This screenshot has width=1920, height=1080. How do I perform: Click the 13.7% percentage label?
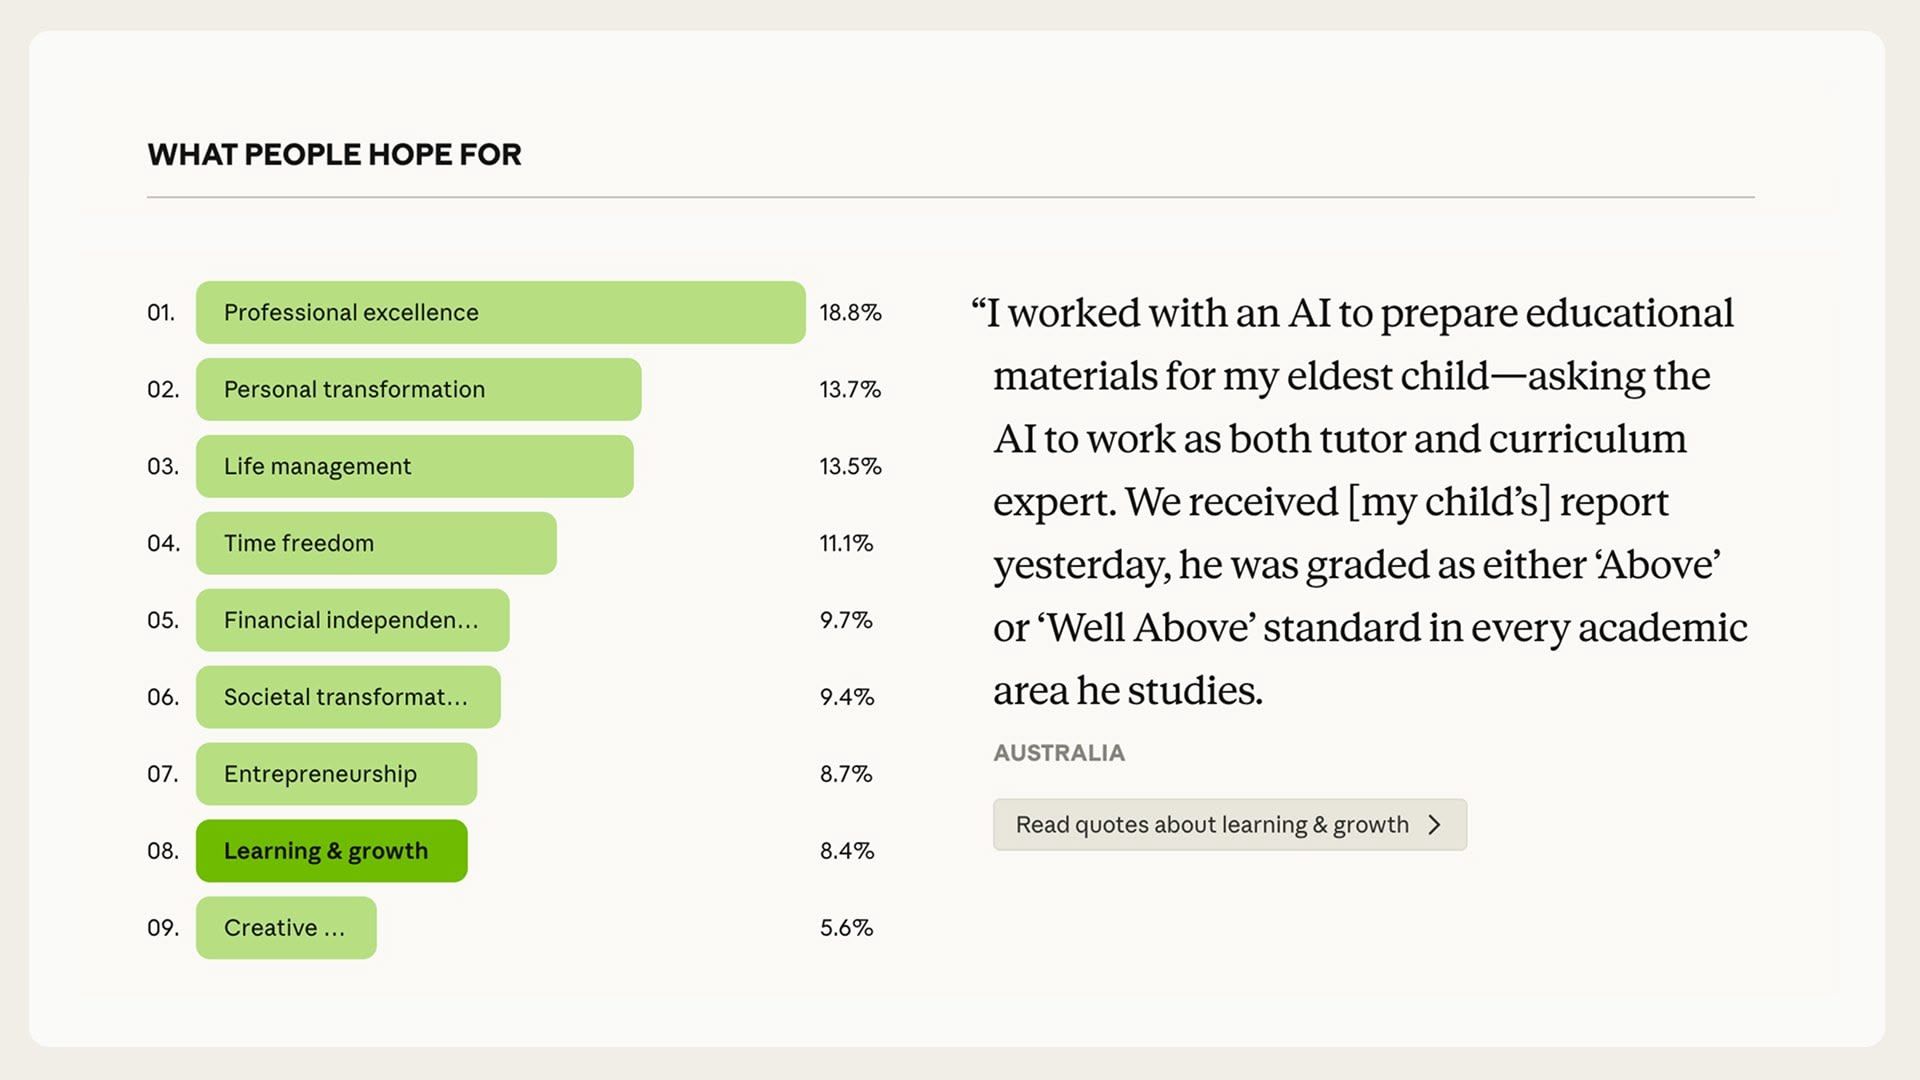coord(850,389)
